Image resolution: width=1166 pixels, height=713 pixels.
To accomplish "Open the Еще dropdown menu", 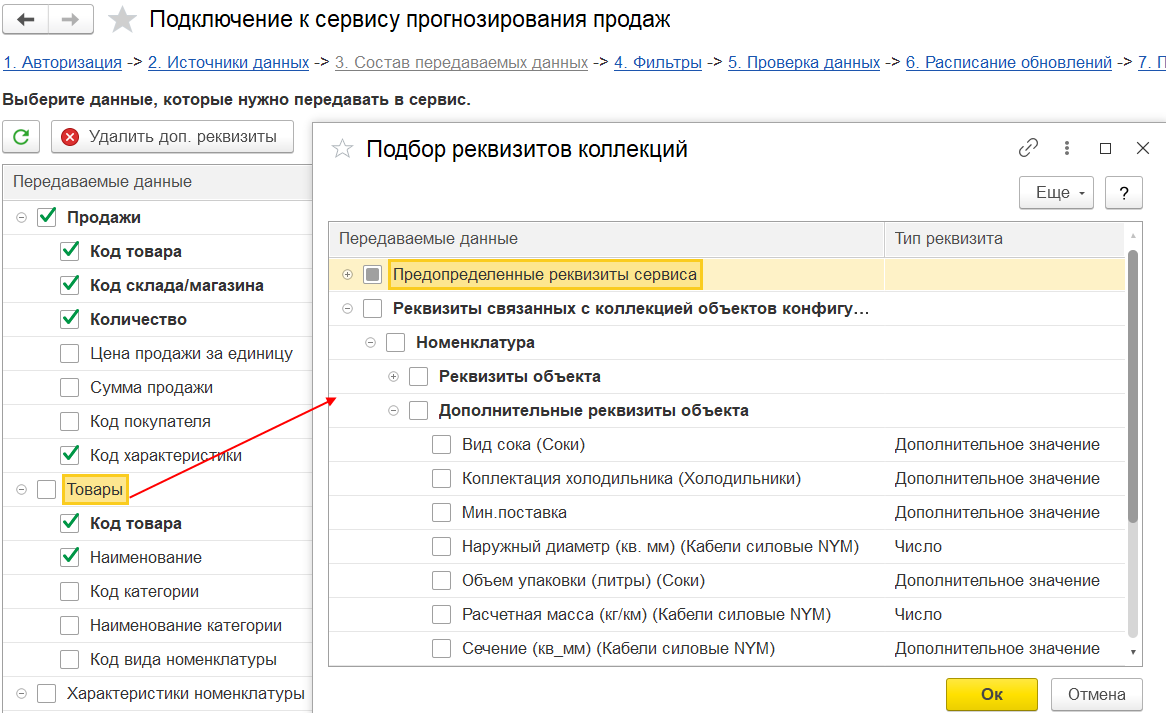I will [x=1056, y=193].
